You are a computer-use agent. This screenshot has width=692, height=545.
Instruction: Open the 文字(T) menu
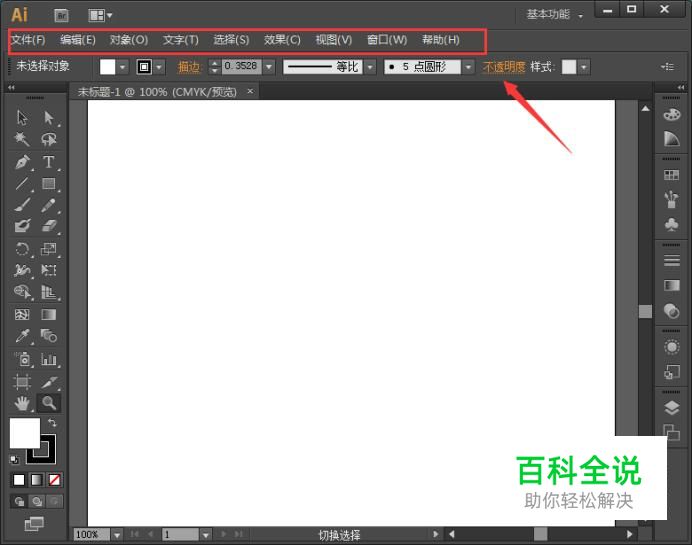click(181, 40)
